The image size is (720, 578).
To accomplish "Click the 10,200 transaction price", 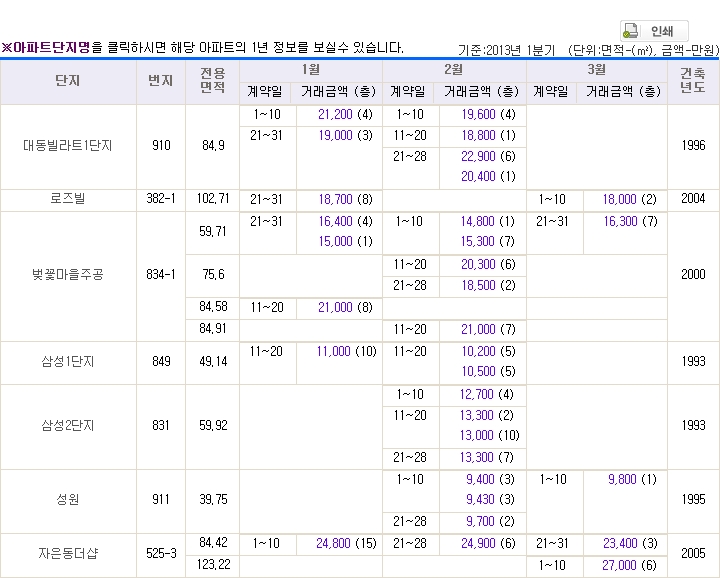I will tap(478, 352).
